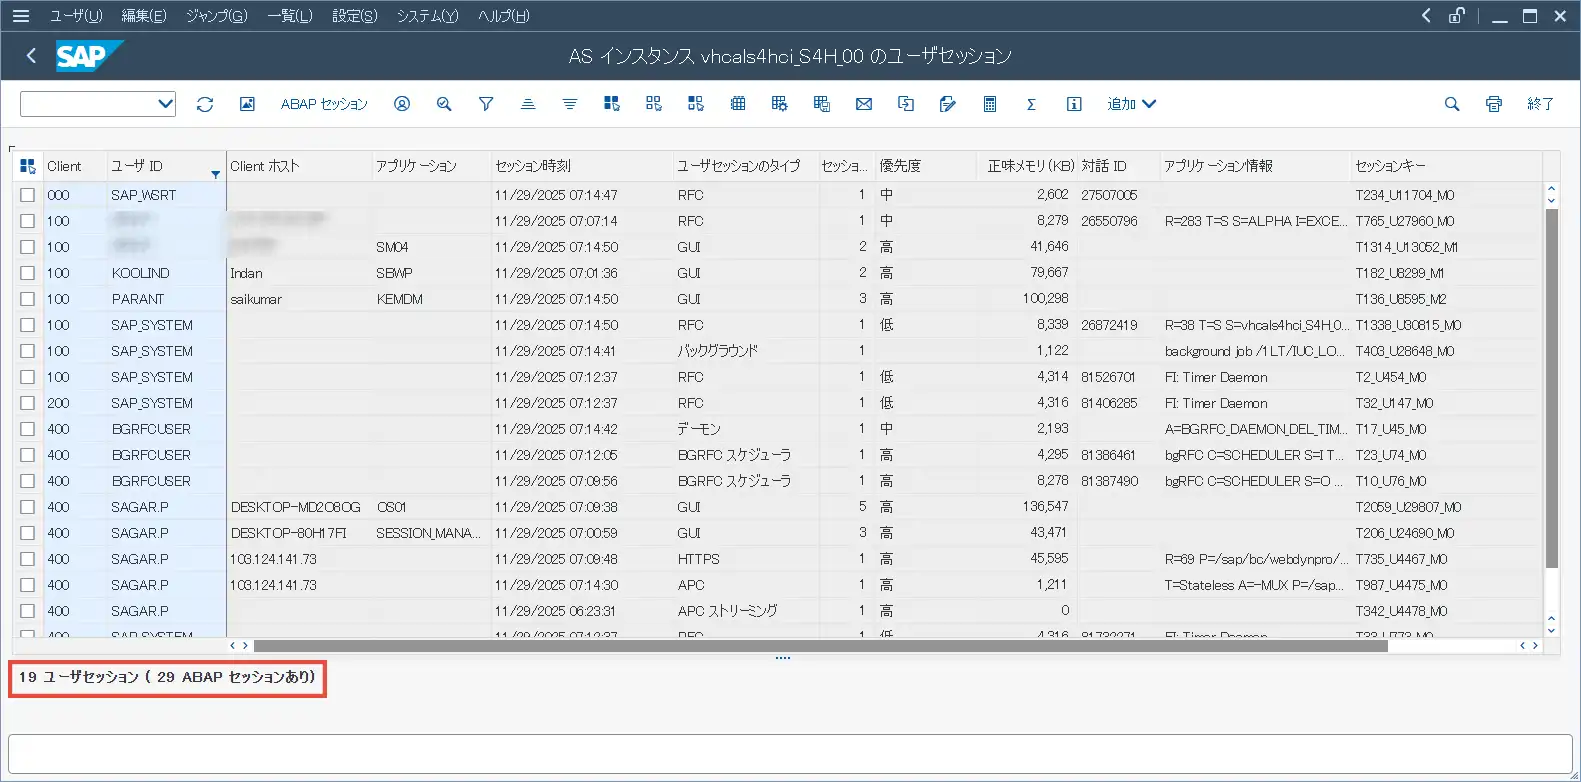Click the picture icon beside refresh

[247, 104]
